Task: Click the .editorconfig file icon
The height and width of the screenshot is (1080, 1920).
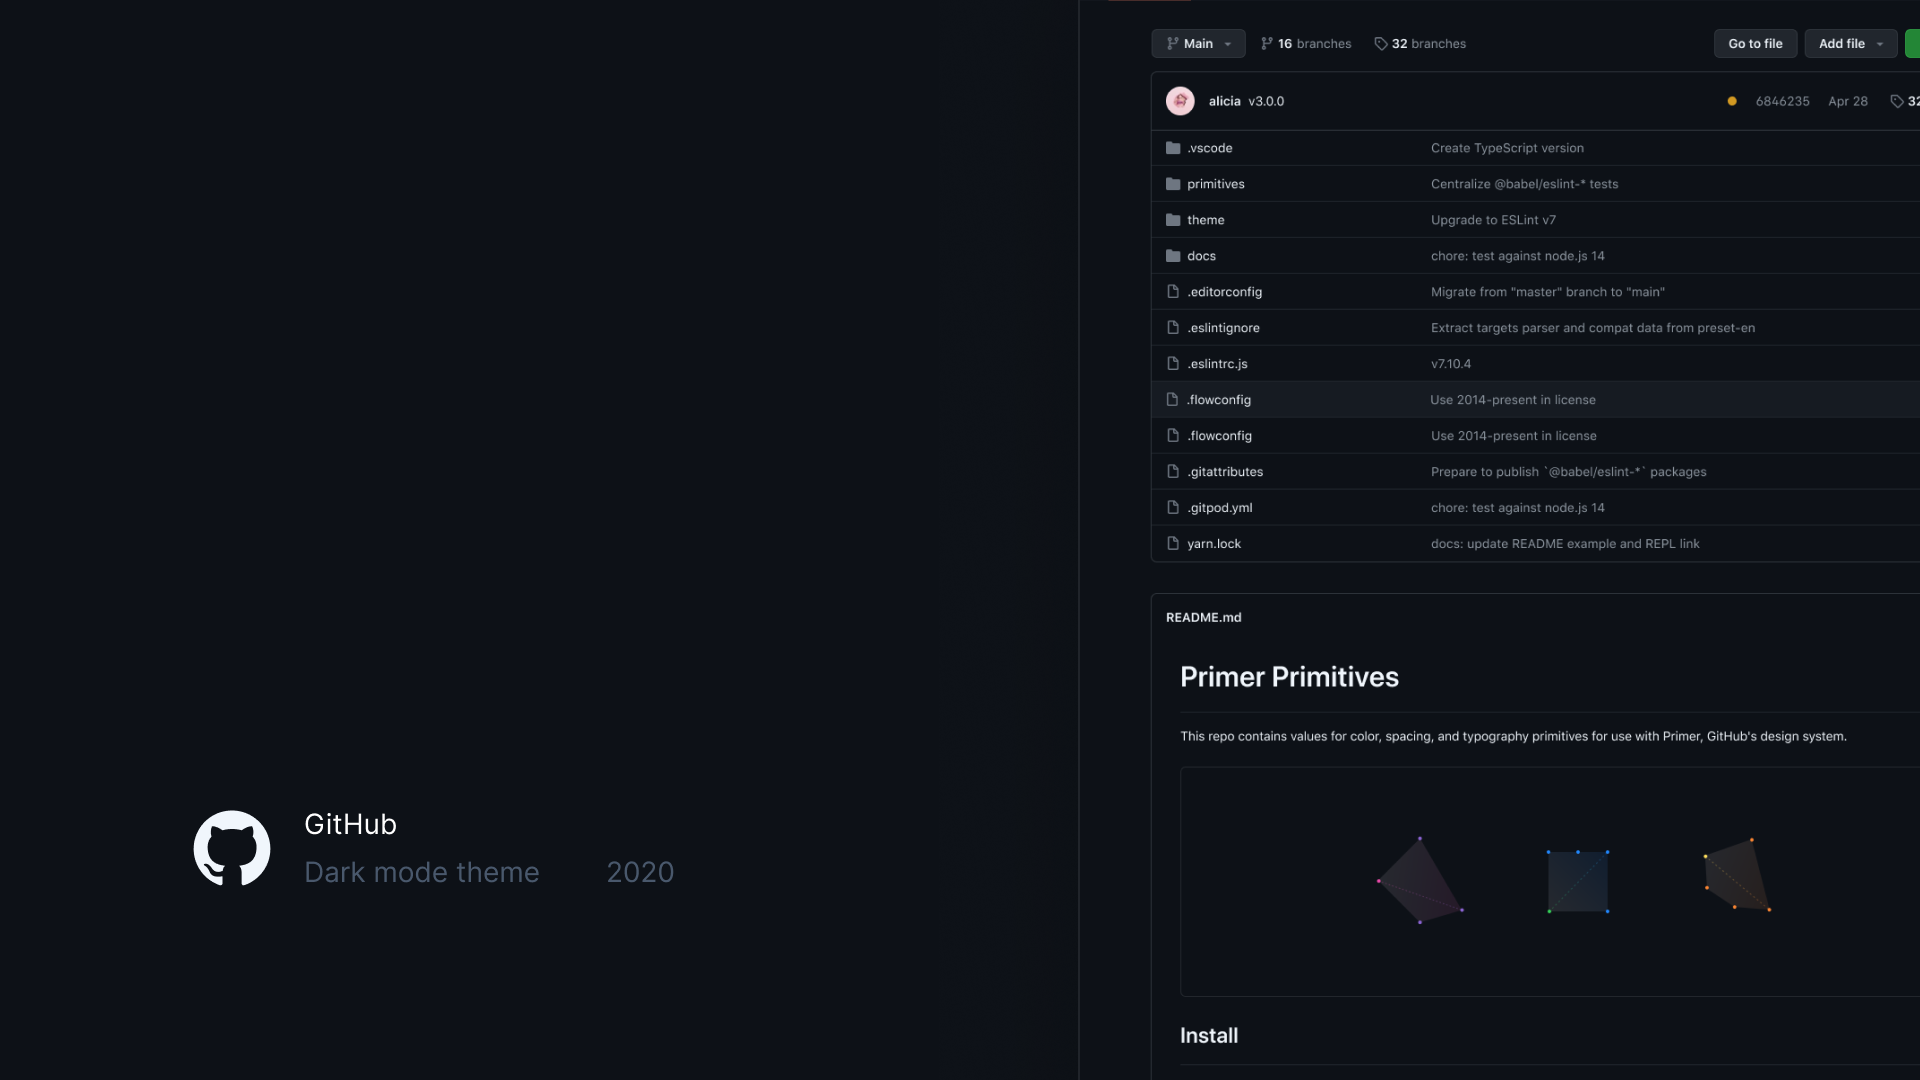Action: 1173,291
